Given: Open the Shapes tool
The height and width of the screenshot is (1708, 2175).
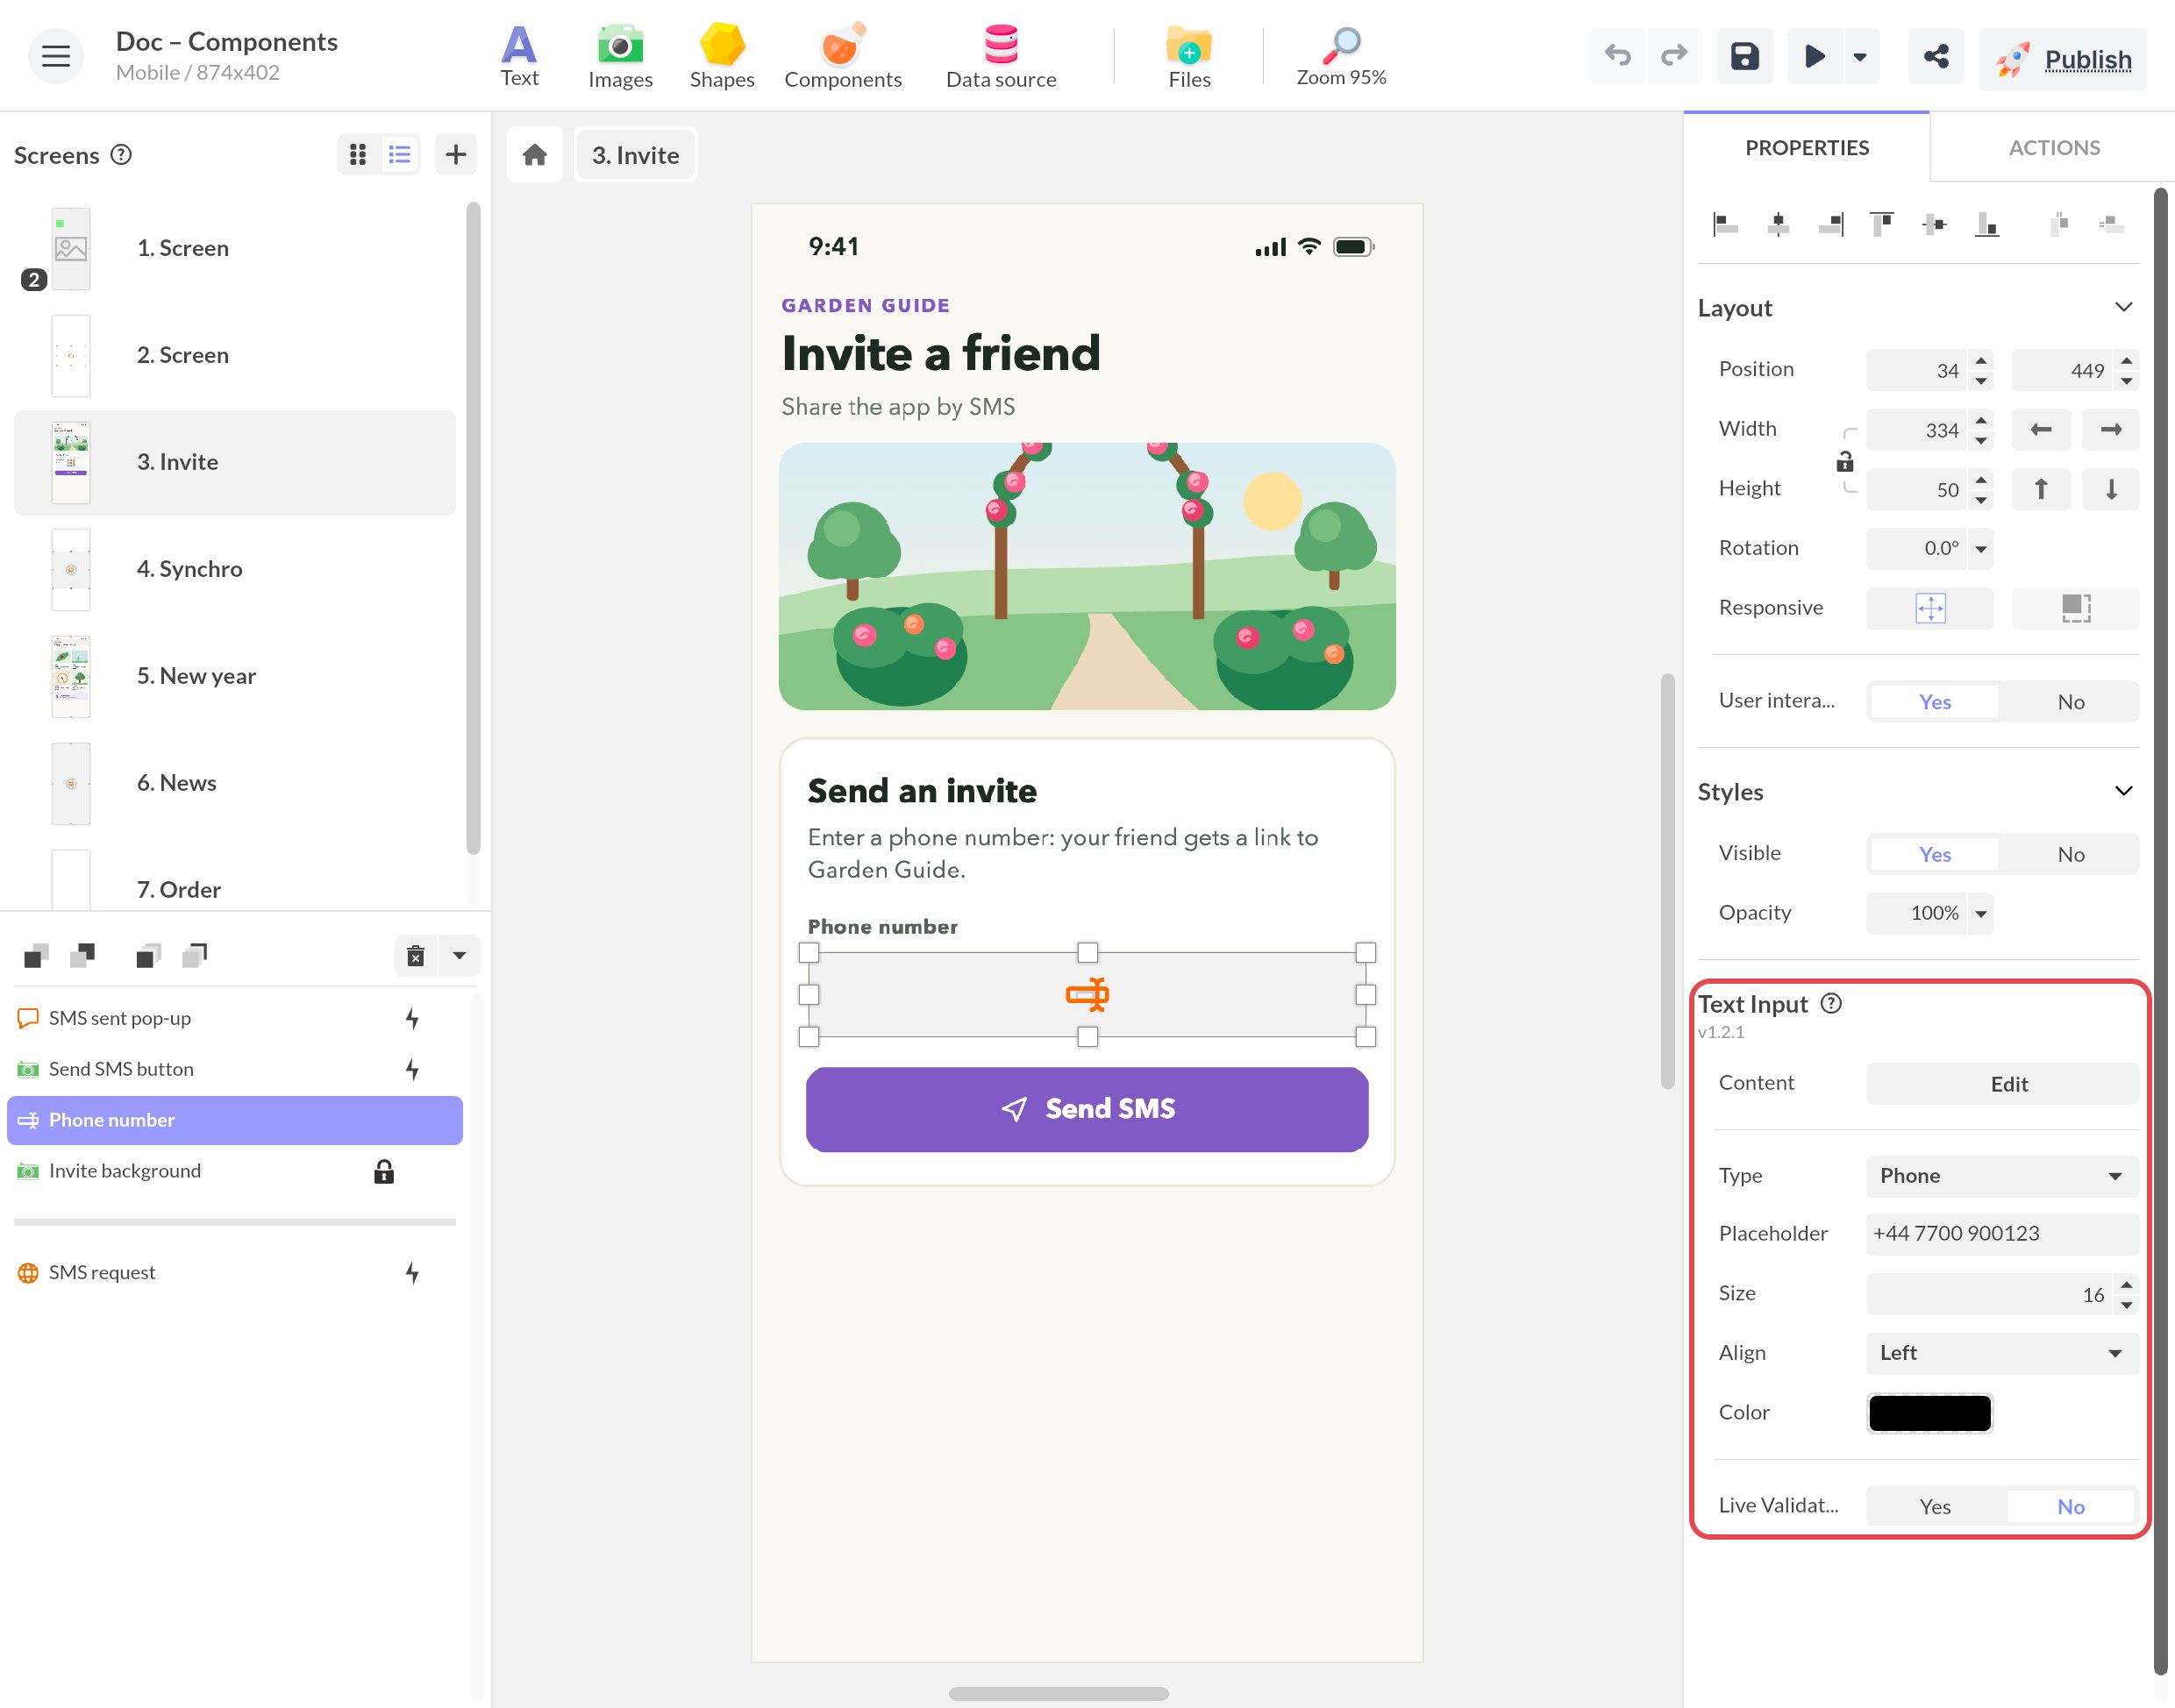Looking at the screenshot, I should click(722, 56).
